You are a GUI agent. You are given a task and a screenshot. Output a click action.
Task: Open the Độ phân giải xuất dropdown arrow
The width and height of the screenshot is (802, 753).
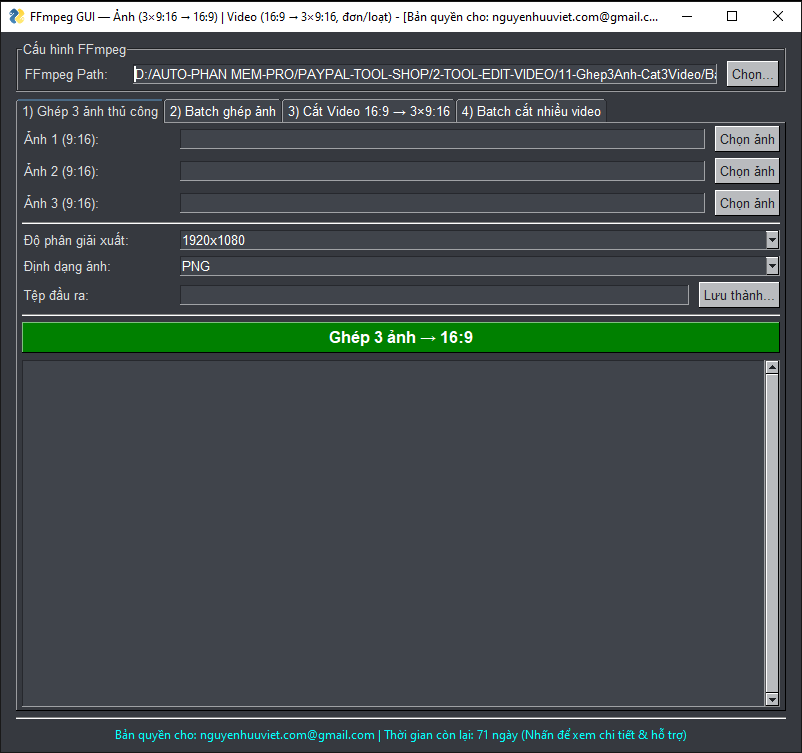[772, 240]
